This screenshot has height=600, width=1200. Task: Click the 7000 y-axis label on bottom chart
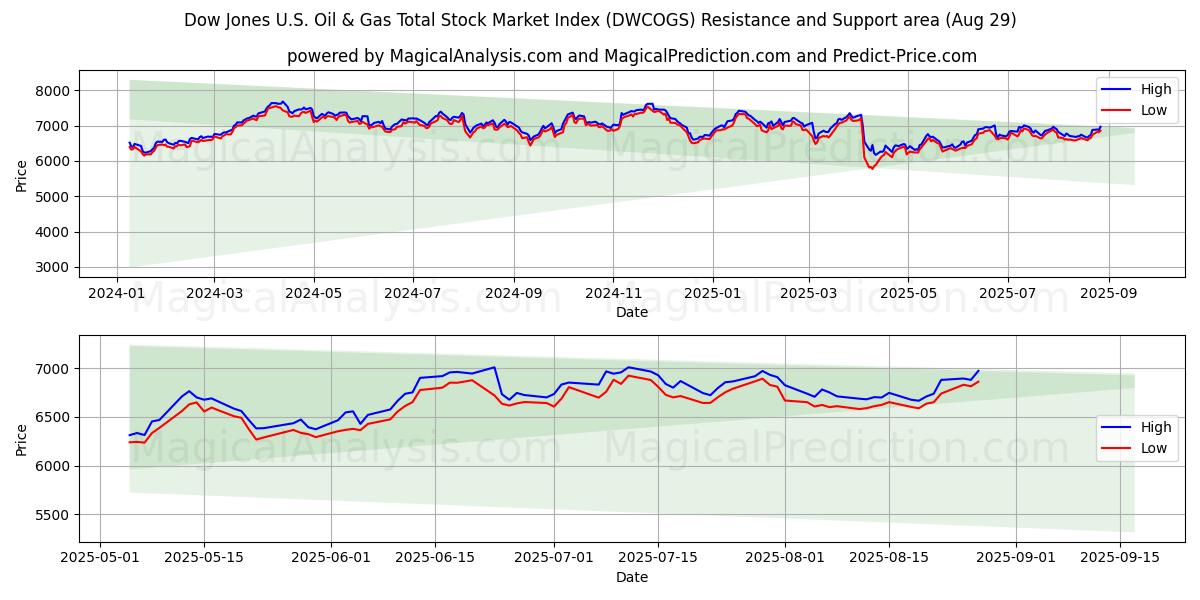(53, 369)
